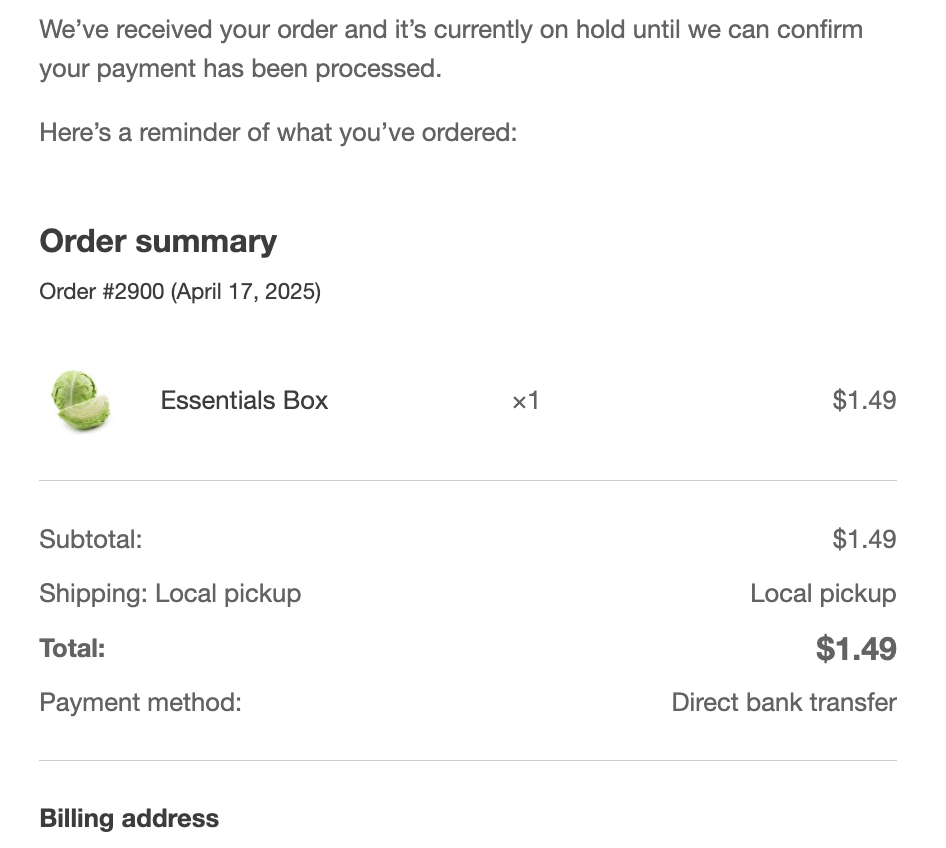Screen dimensions: 946x848
Task: Click the Subtotal label
Action: [x=90, y=539]
